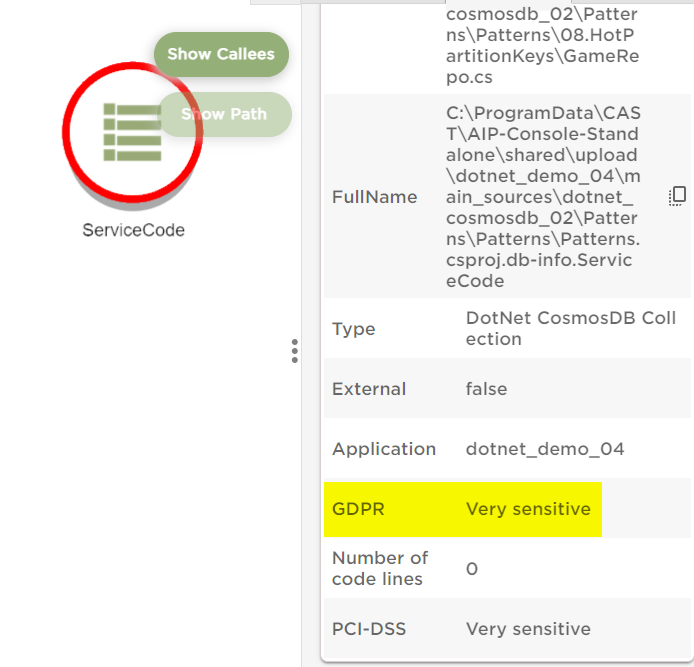Select the PCI-DSS Very sensitive value
The height and width of the screenshot is (667, 694).
pos(528,629)
